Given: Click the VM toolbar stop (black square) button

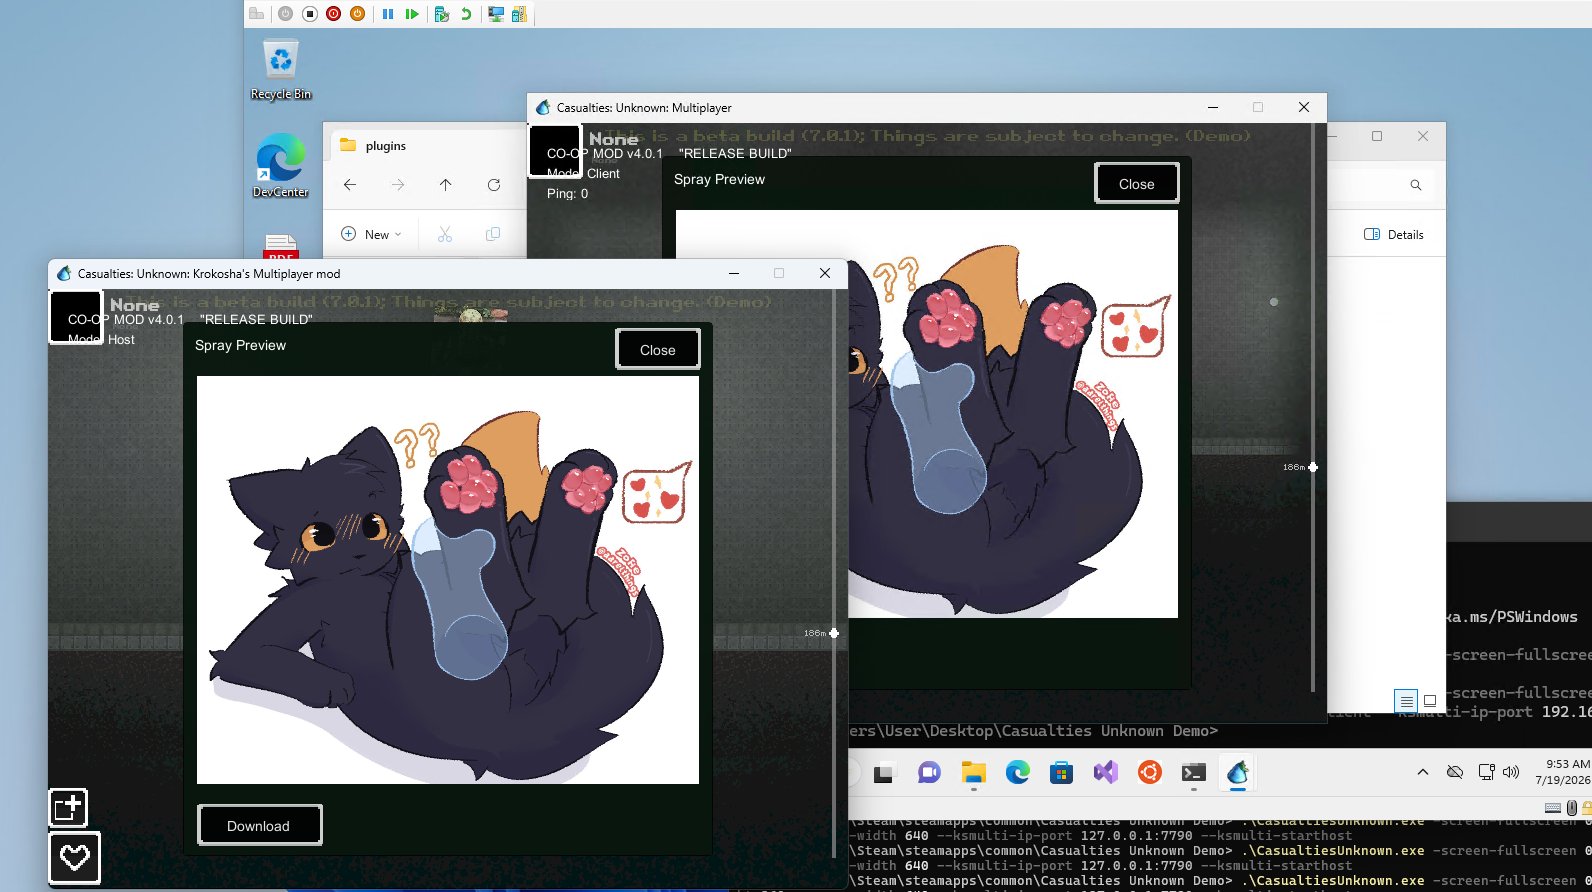Looking at the screenshot, I should click(x=310, y=14).
